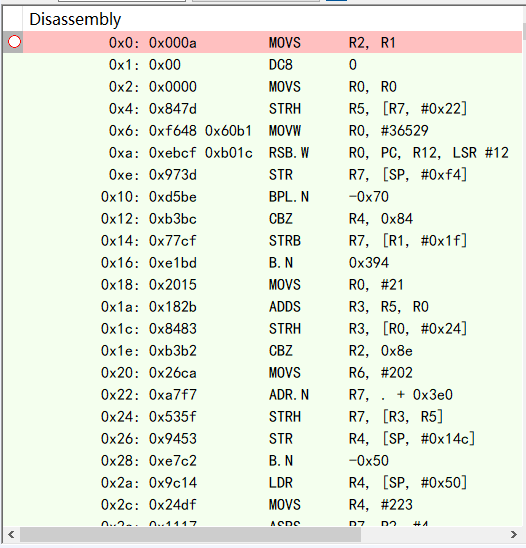Select the ADDS R3, R5, R0 line
The width and height of the screenshot is (526, 548).
(x=272, y=307)
